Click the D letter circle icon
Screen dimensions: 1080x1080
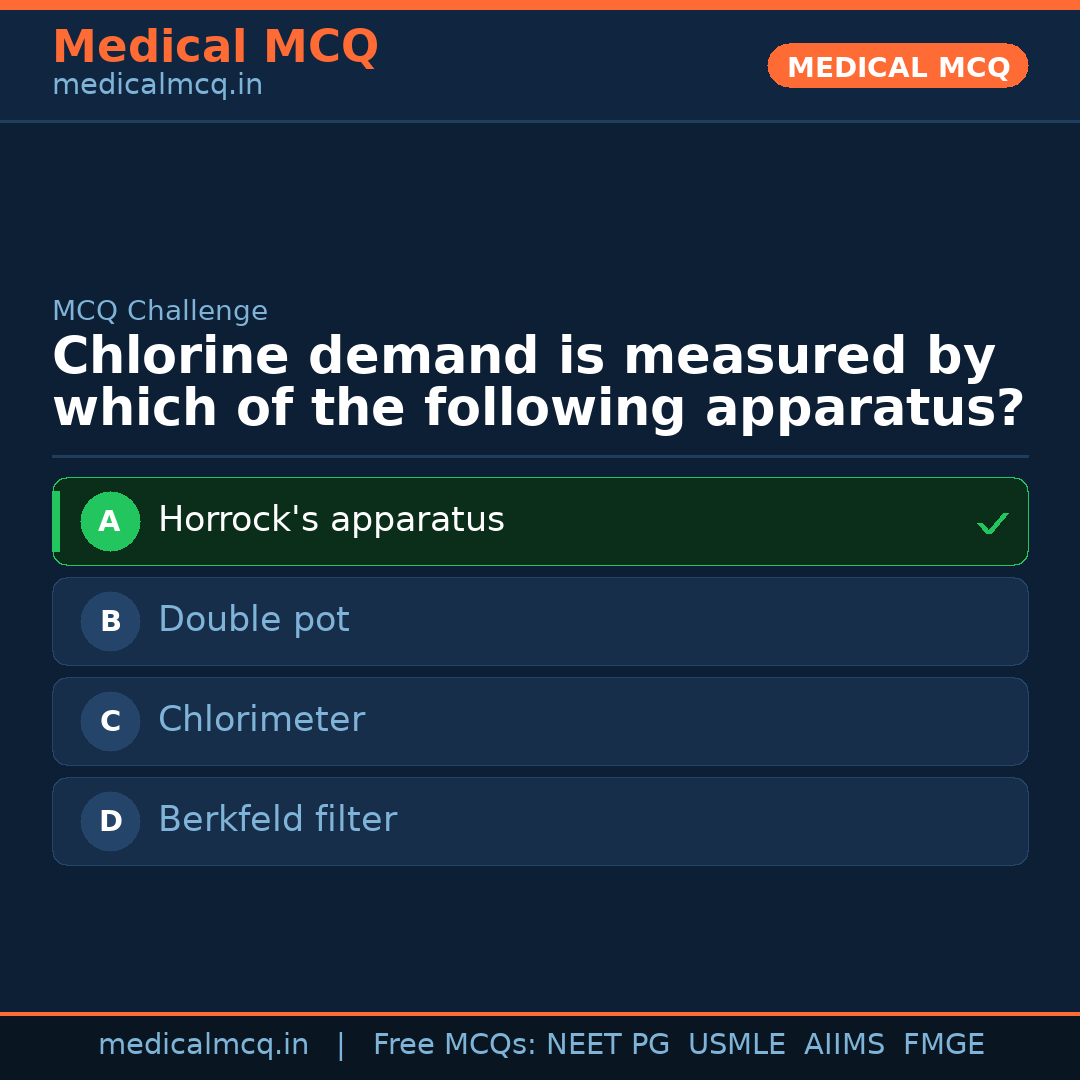[110, 821]
